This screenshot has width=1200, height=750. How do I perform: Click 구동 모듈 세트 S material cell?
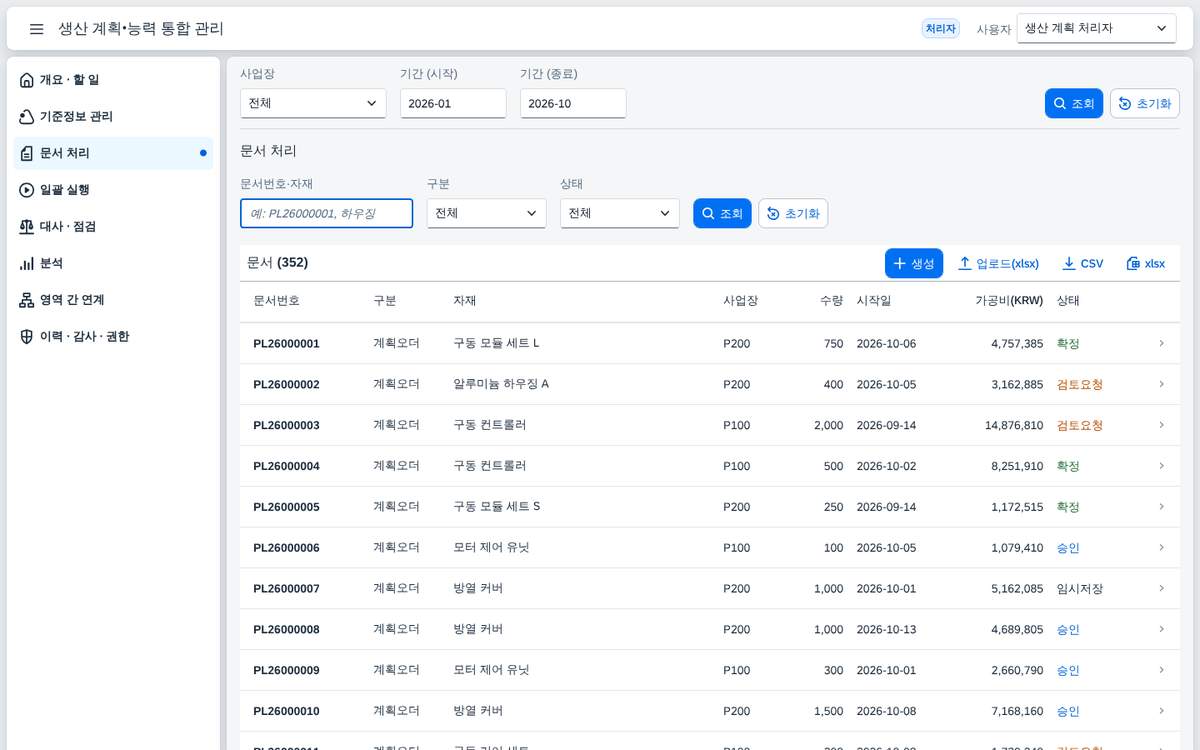[x=497, y=507]
